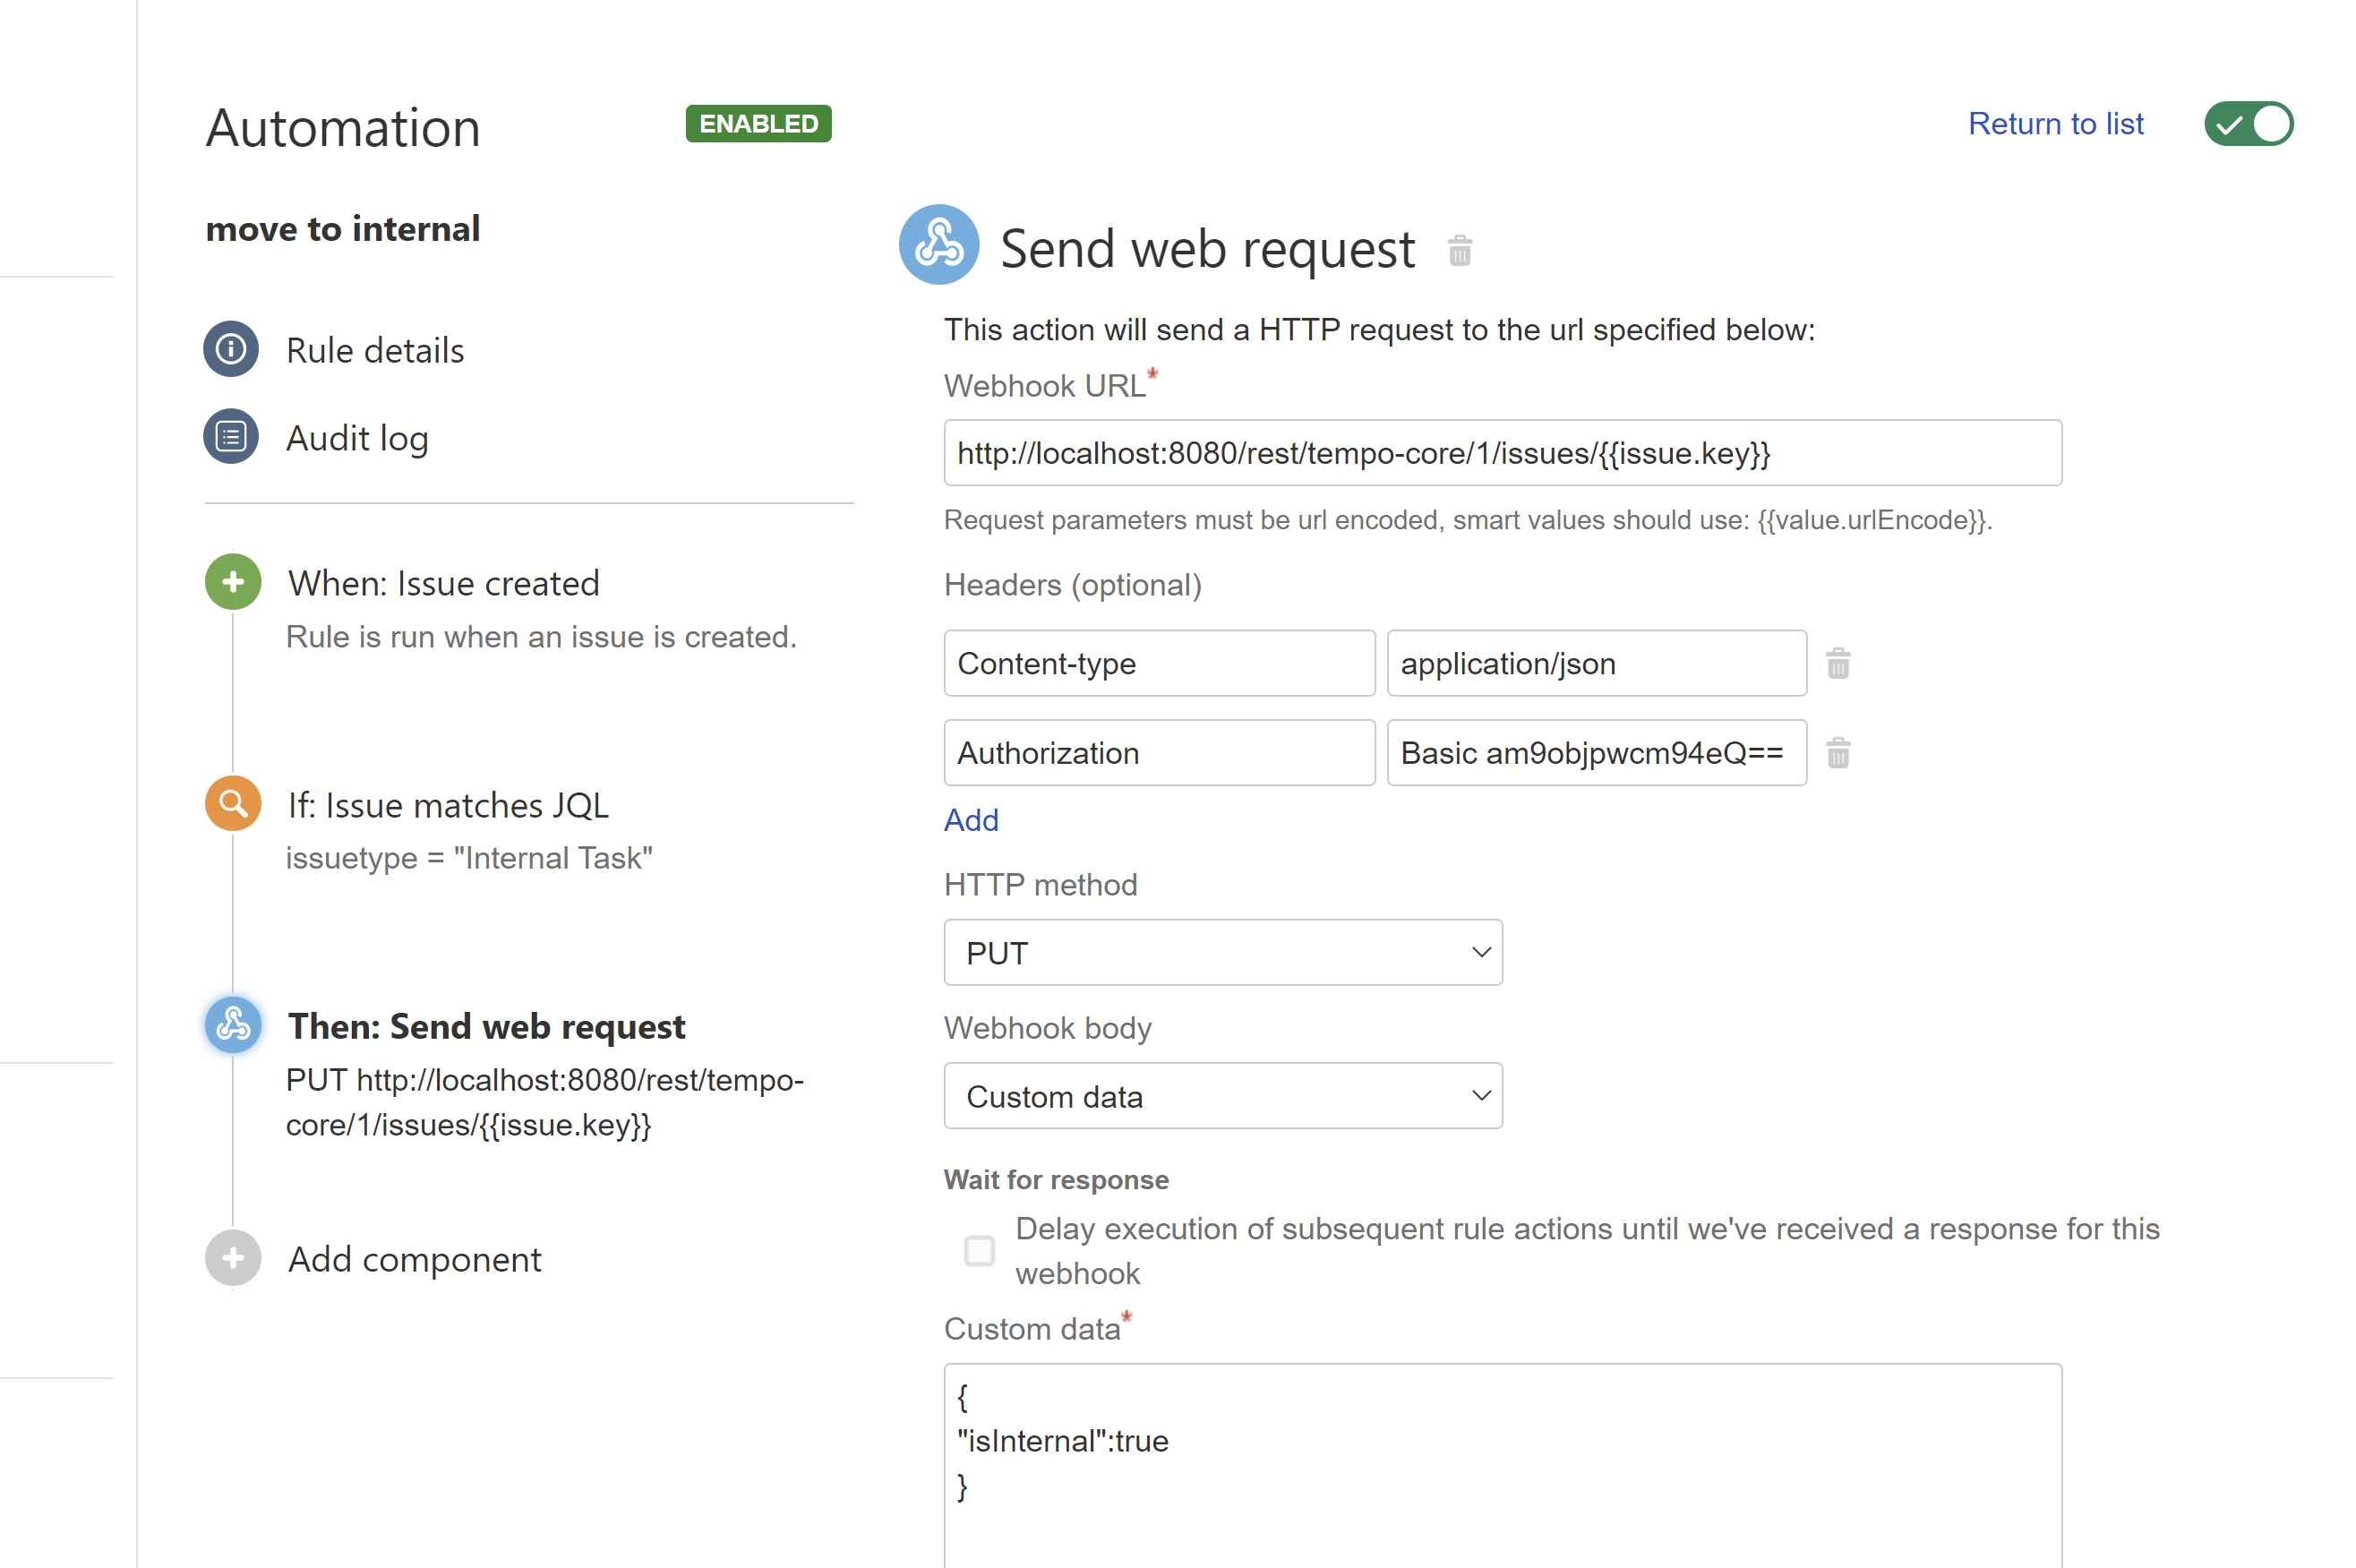The image size is (2356, 1568).
Task: Click the plus icon next to Add component
Action: [232, 1258]
